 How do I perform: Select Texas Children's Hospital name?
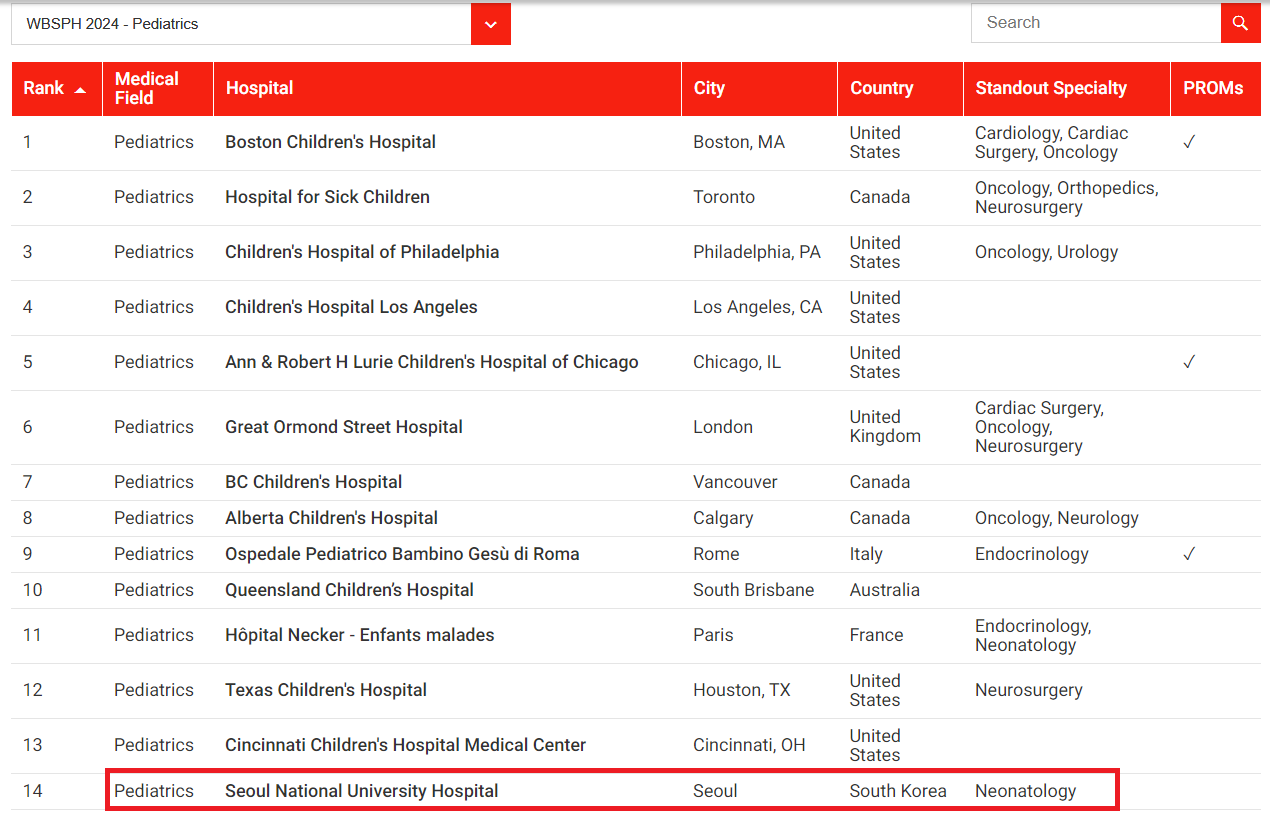coord(326,690)
